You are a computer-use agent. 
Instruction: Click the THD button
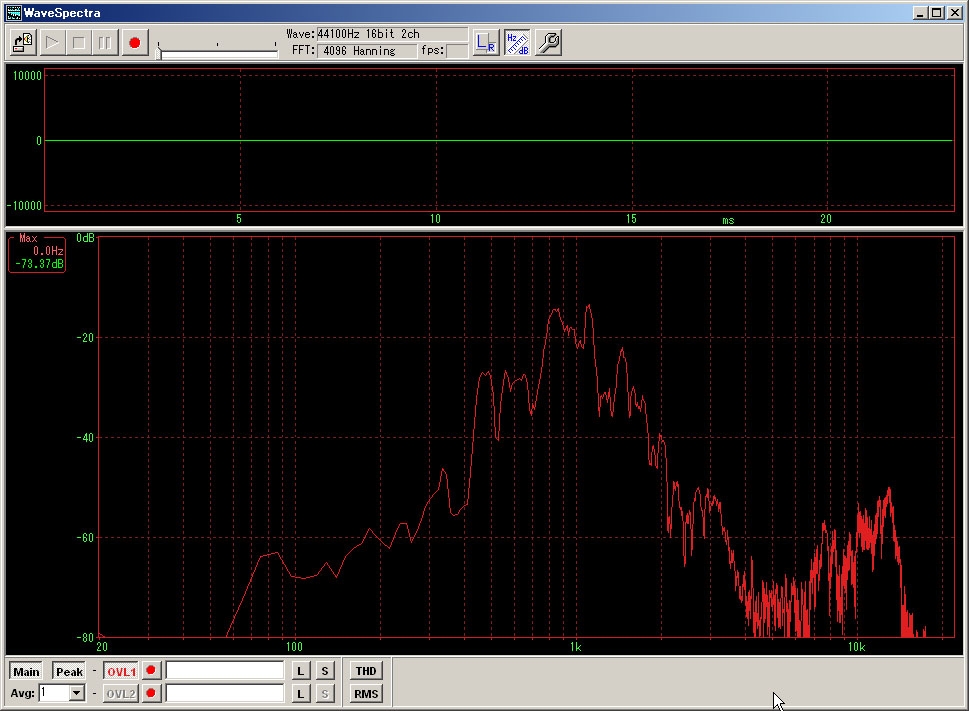click(x=366, y=671)
